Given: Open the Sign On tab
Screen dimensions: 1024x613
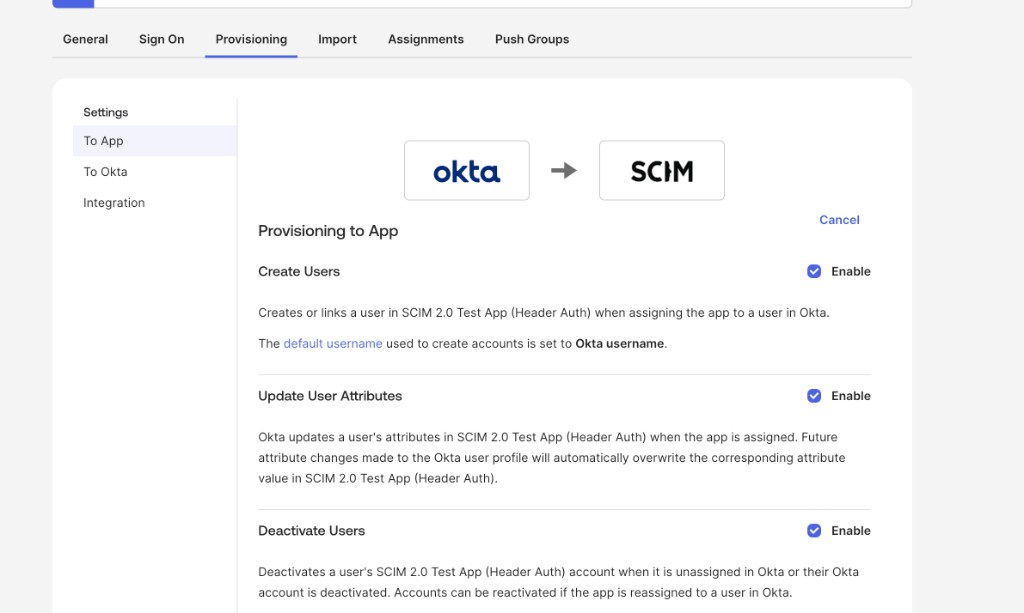Looking at the screenshot, I should [x=161, y=39].
